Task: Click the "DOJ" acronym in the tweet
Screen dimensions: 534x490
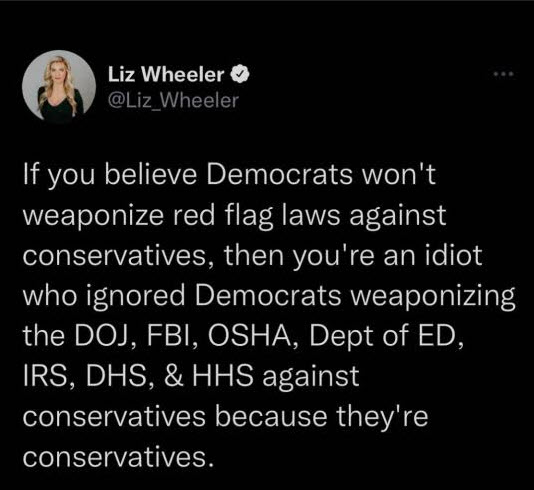Action: [104, 336]
